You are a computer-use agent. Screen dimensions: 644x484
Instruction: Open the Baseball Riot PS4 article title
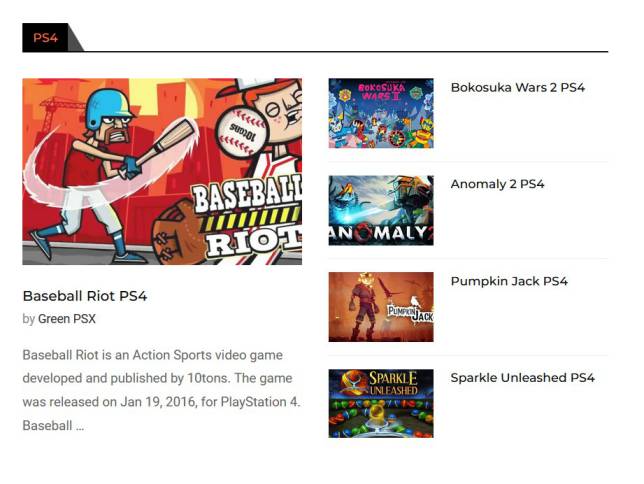[85, 296]
